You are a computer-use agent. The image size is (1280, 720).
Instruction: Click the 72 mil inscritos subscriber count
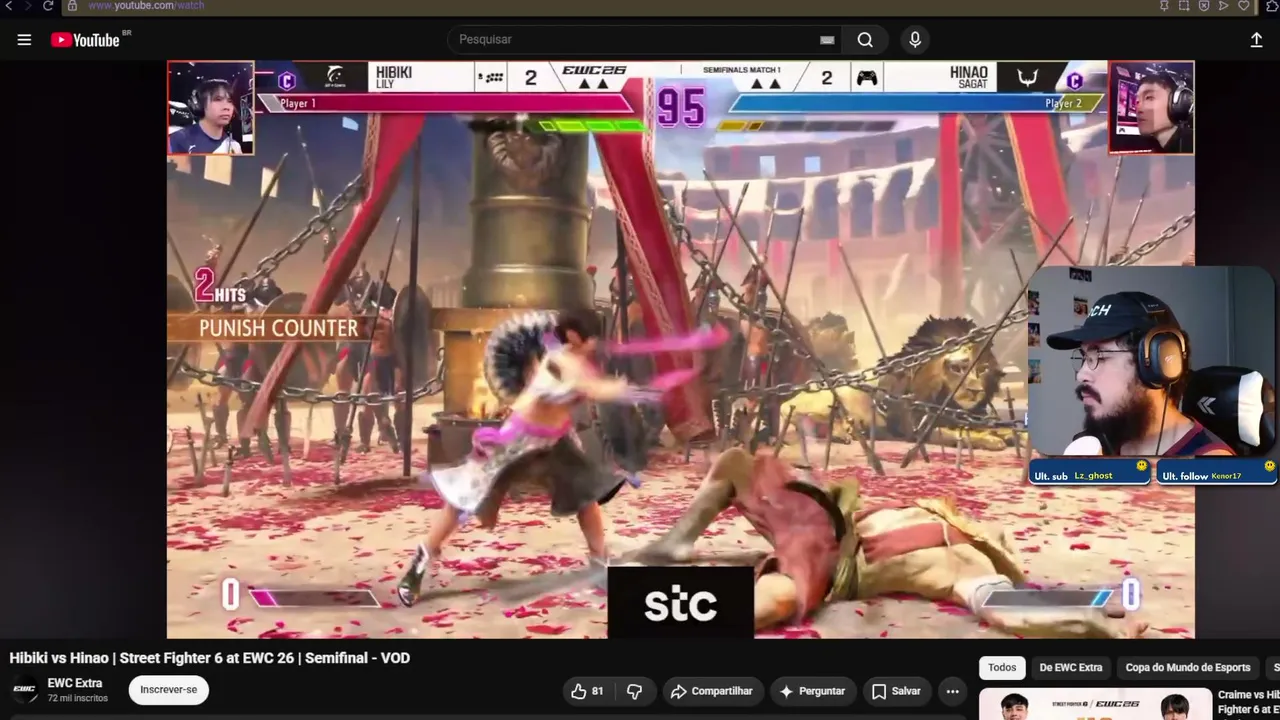[78, 698]
